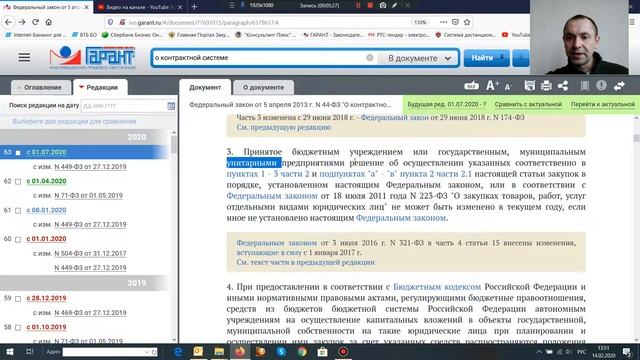Screen dimensions: 640x360
Task: Click the revision date search field
Action: [124, 106]
